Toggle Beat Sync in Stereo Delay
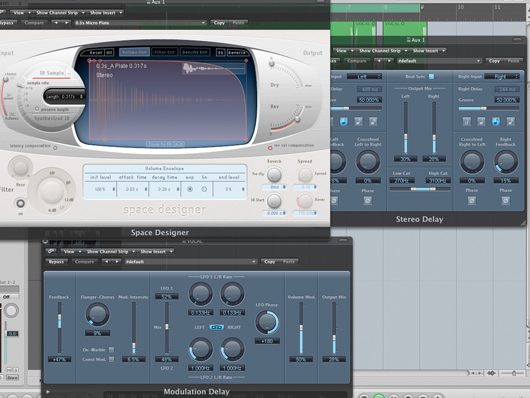This screenshot has height=398, width=530. click(431, 76)
